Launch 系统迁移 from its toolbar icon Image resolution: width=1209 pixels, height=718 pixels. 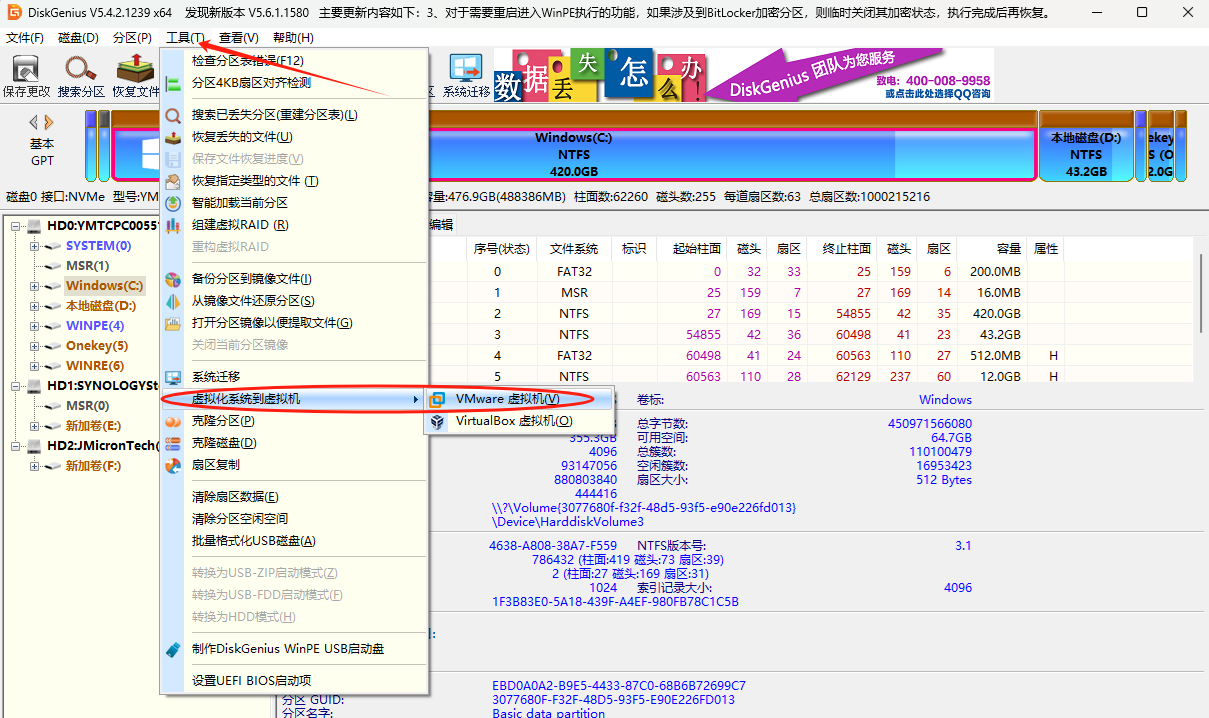[x=464, y=72]
